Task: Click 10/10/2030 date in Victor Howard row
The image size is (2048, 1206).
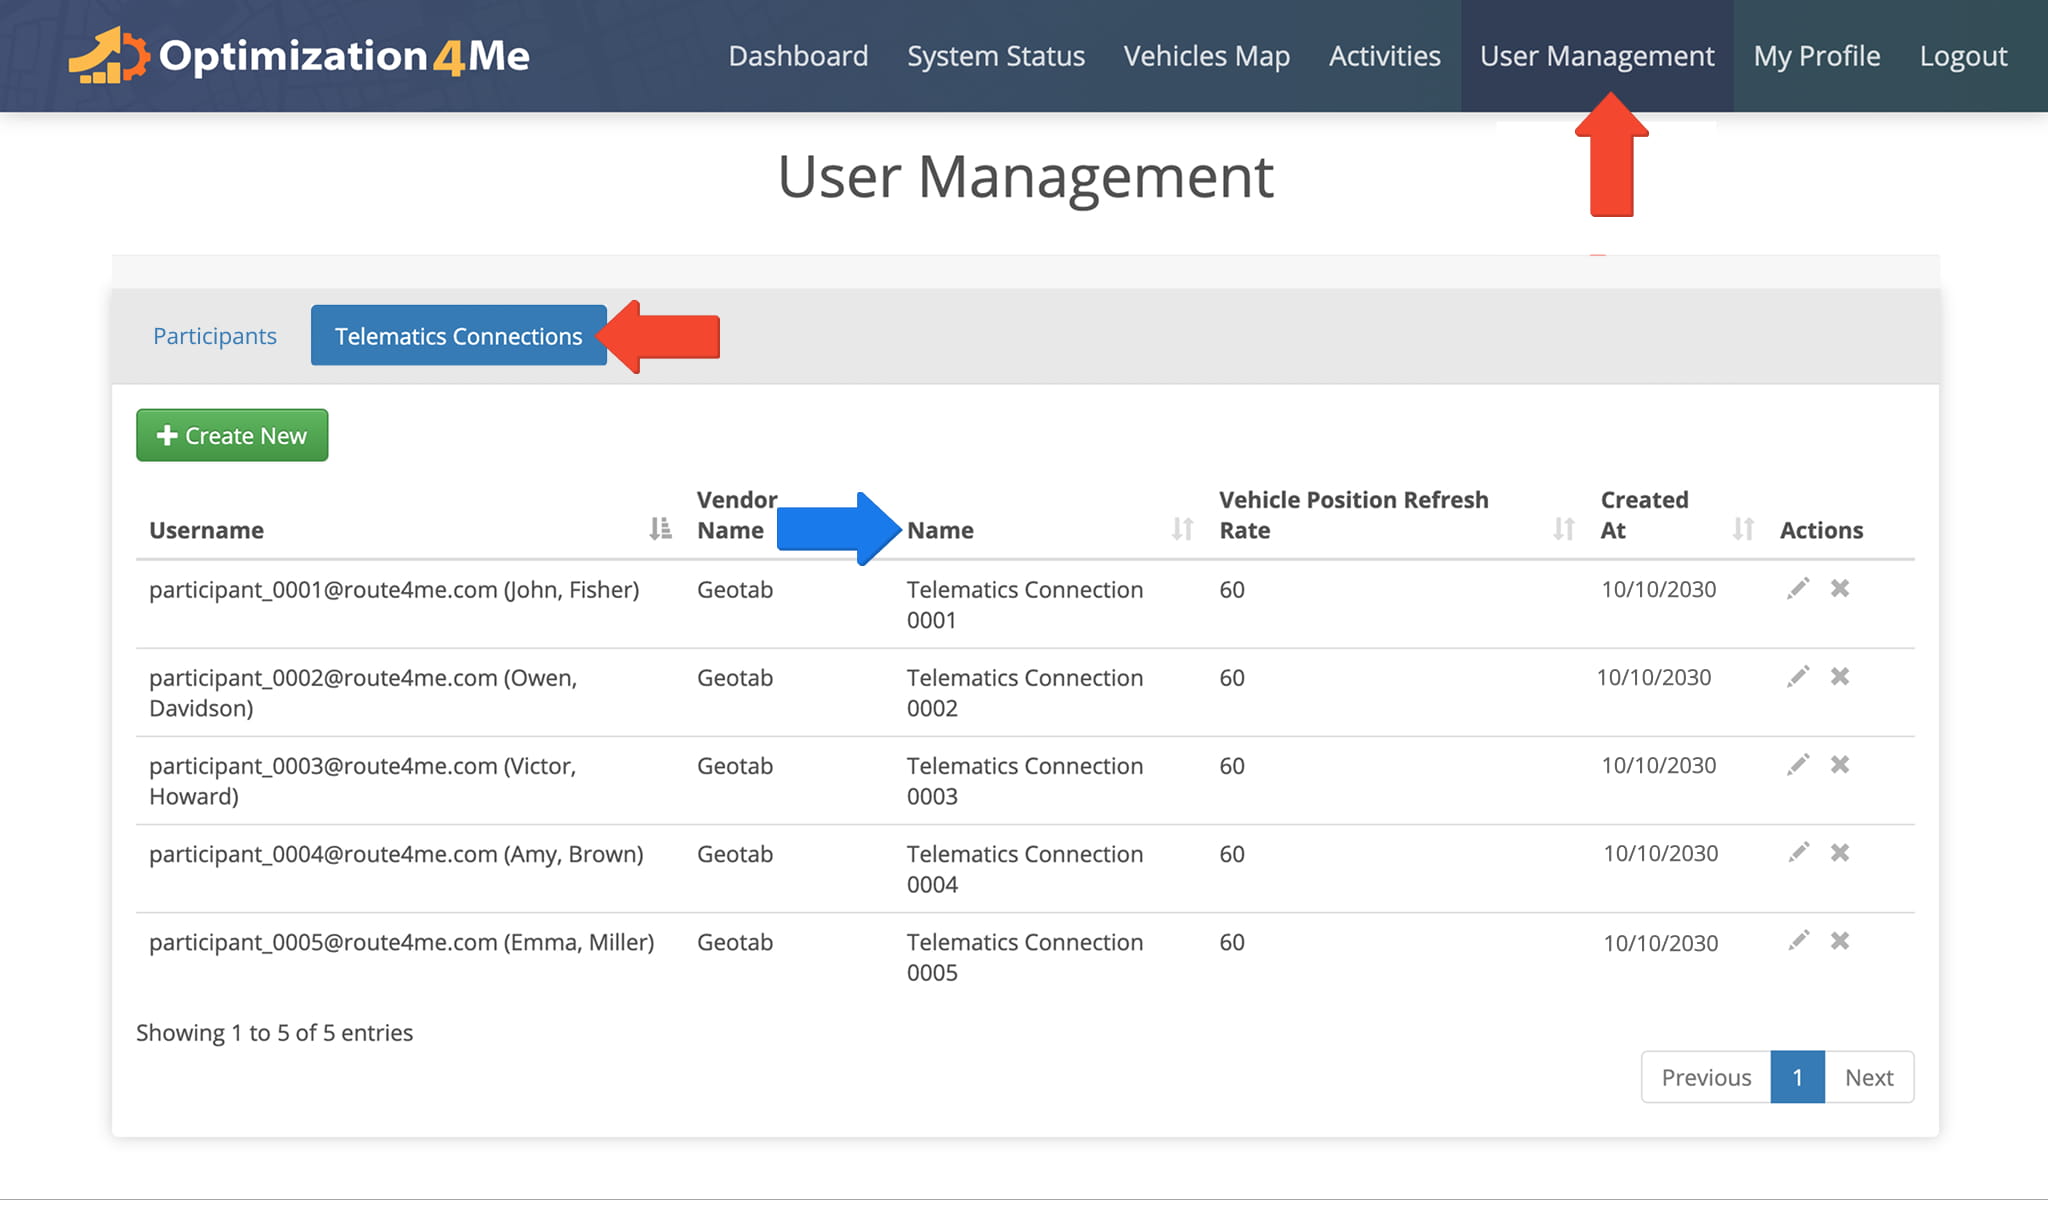Action: point(1659,765)
